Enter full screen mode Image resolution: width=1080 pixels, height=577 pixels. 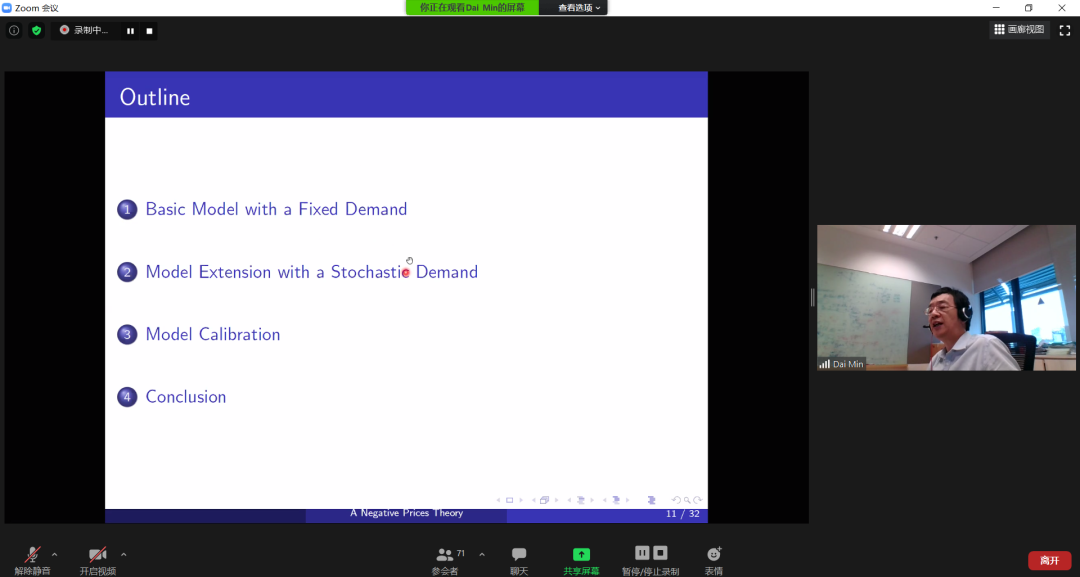click(1064, 30)
